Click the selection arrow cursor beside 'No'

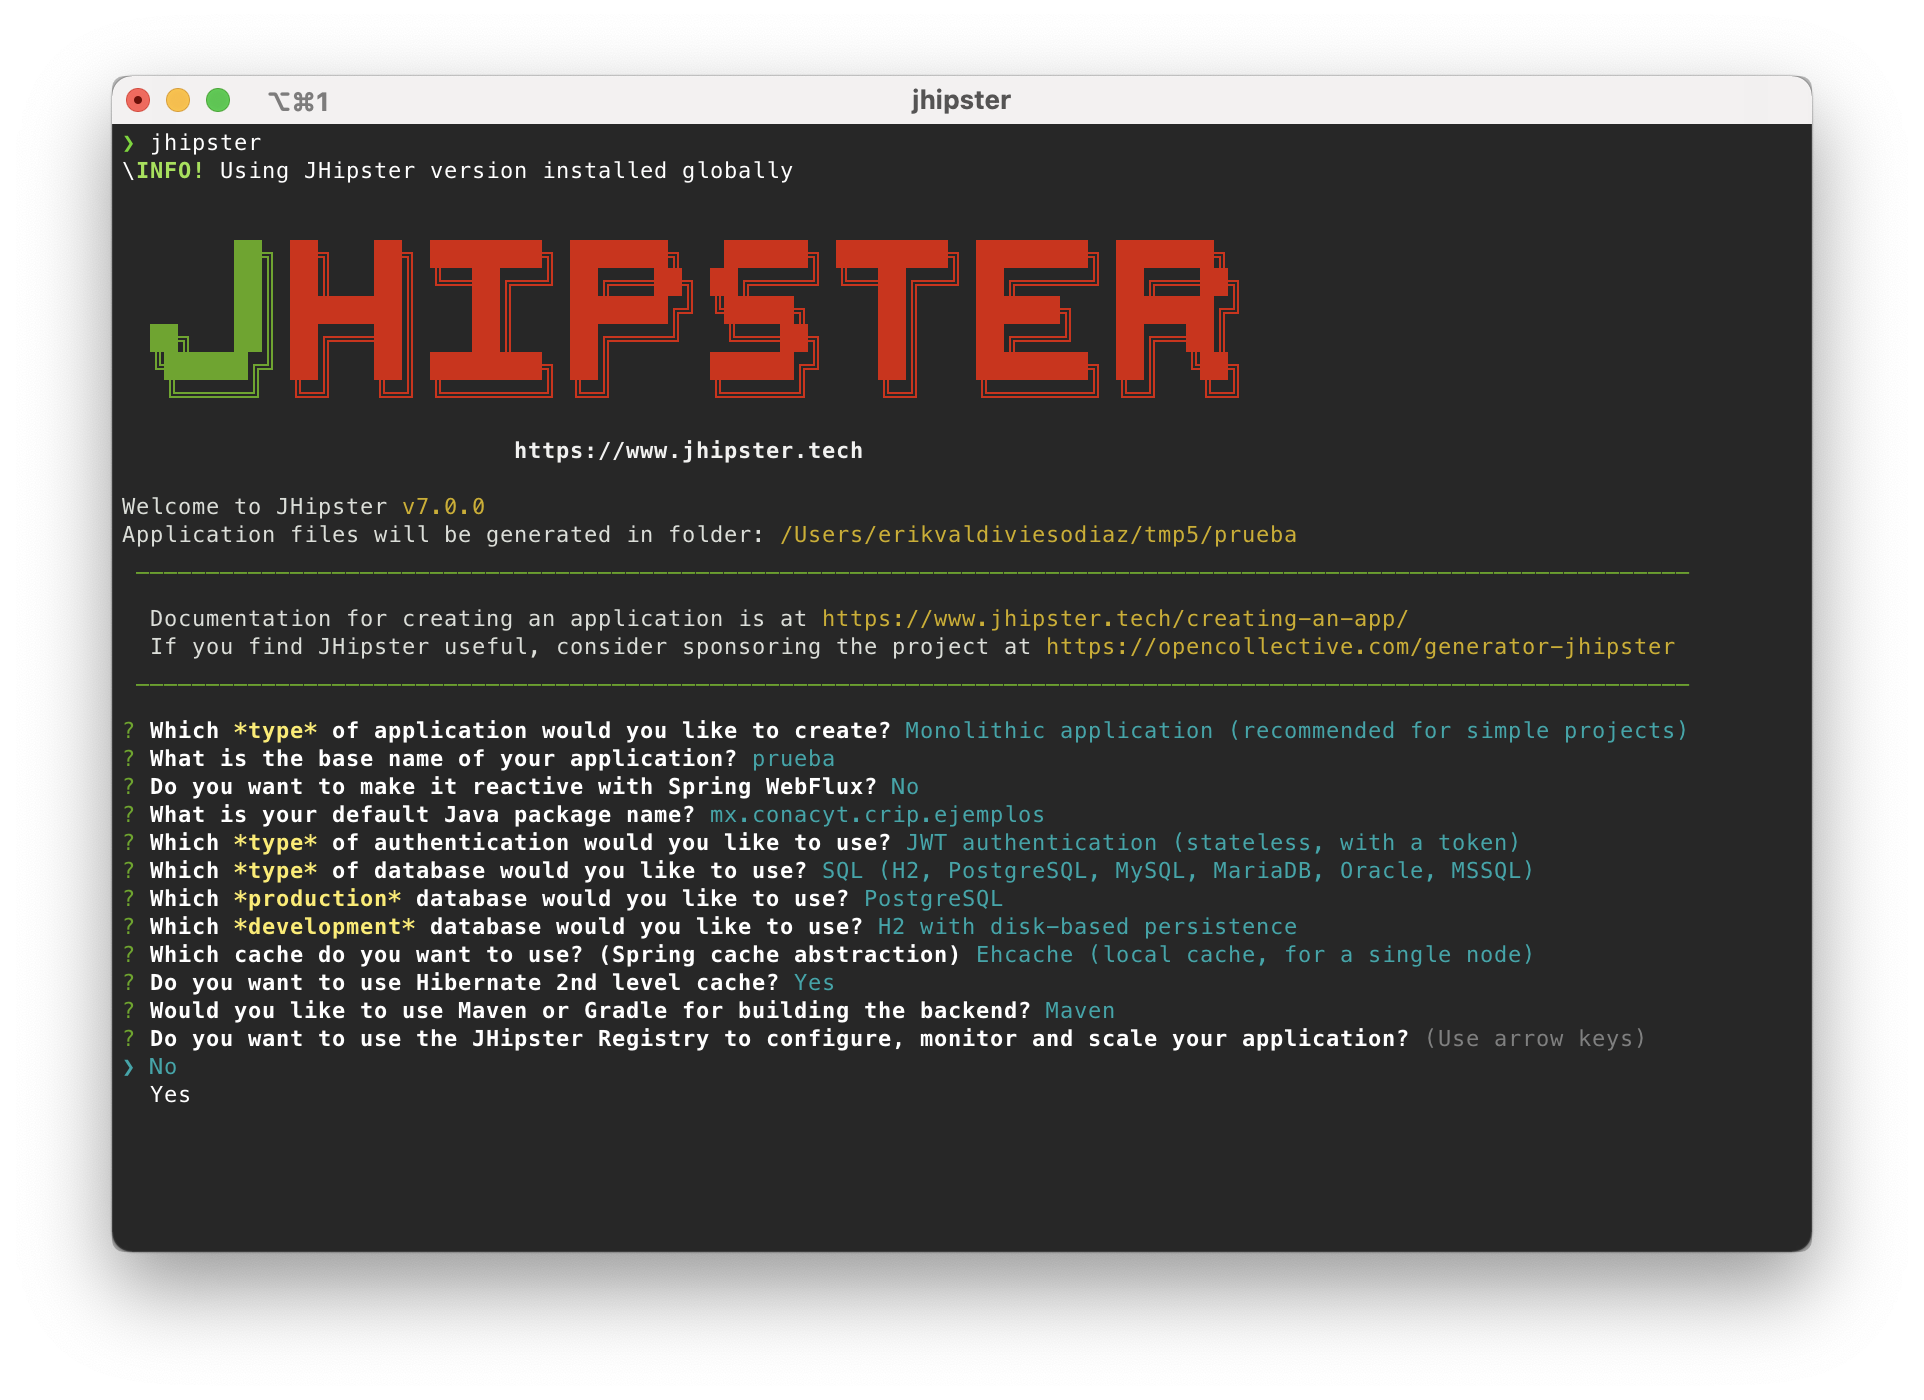tap(129, 1067)
